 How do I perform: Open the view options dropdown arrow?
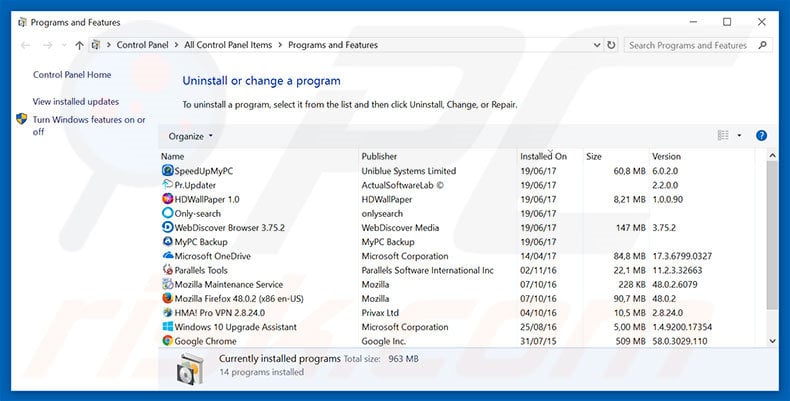click(739, 135)
